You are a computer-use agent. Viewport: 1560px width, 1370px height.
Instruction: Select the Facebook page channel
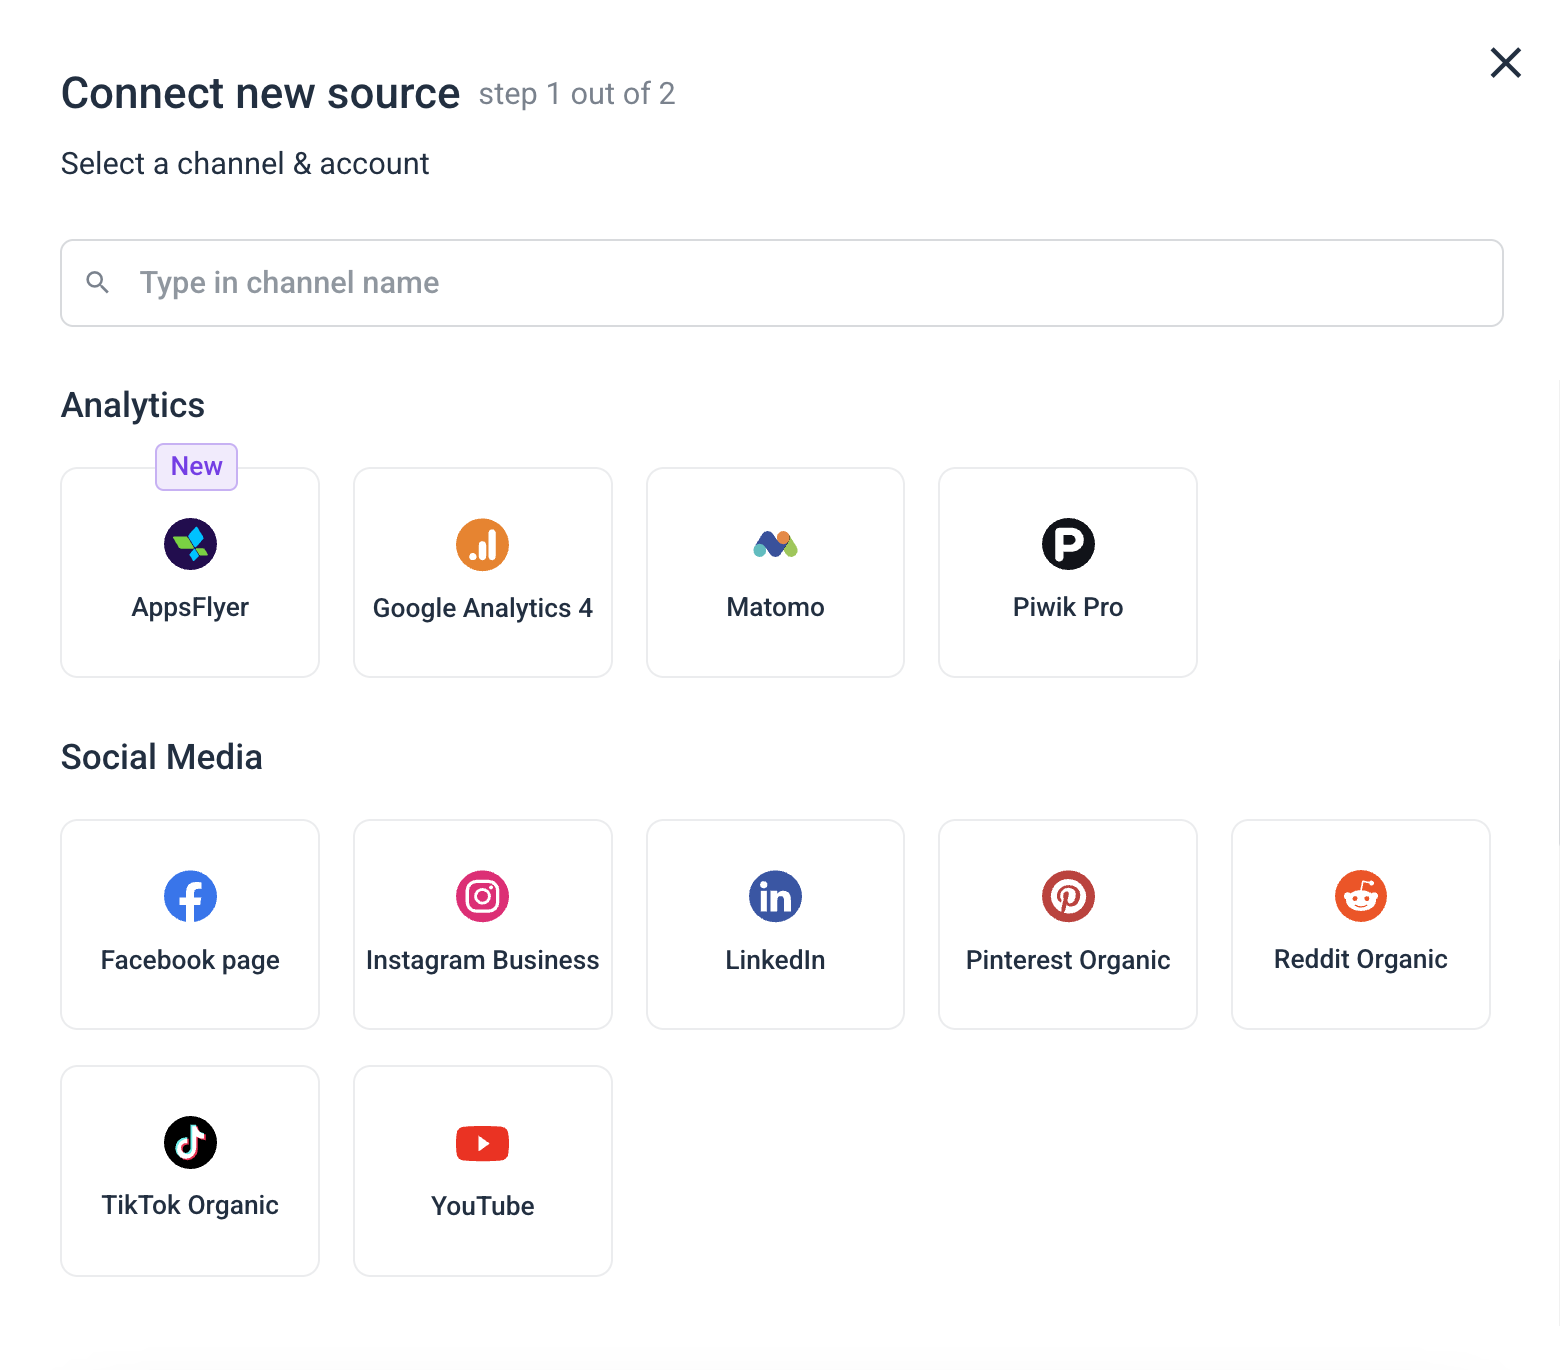(189, 924)
